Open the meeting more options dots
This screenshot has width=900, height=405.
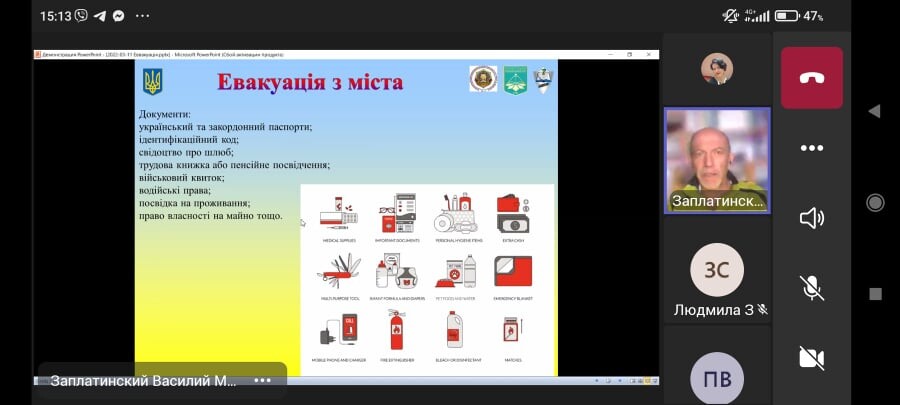pos(812,148)
